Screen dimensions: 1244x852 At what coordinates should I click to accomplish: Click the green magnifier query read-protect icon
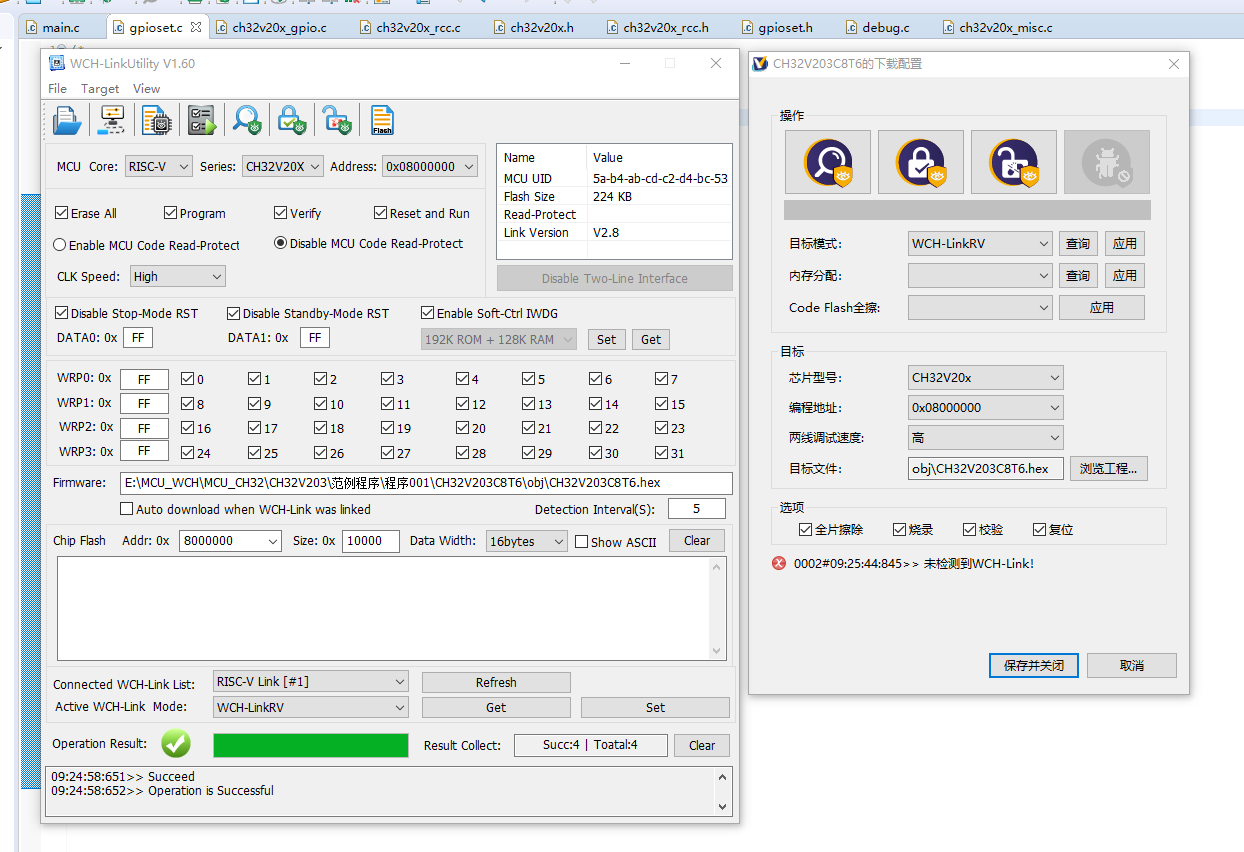coord(247,120)
